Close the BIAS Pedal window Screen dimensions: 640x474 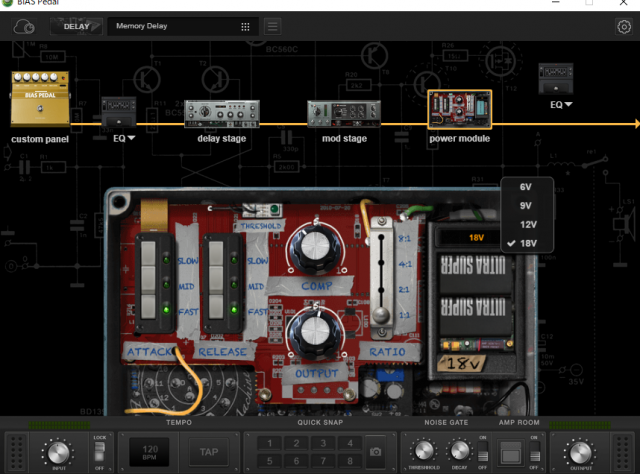pyautogui.click(x=623, y=3)
